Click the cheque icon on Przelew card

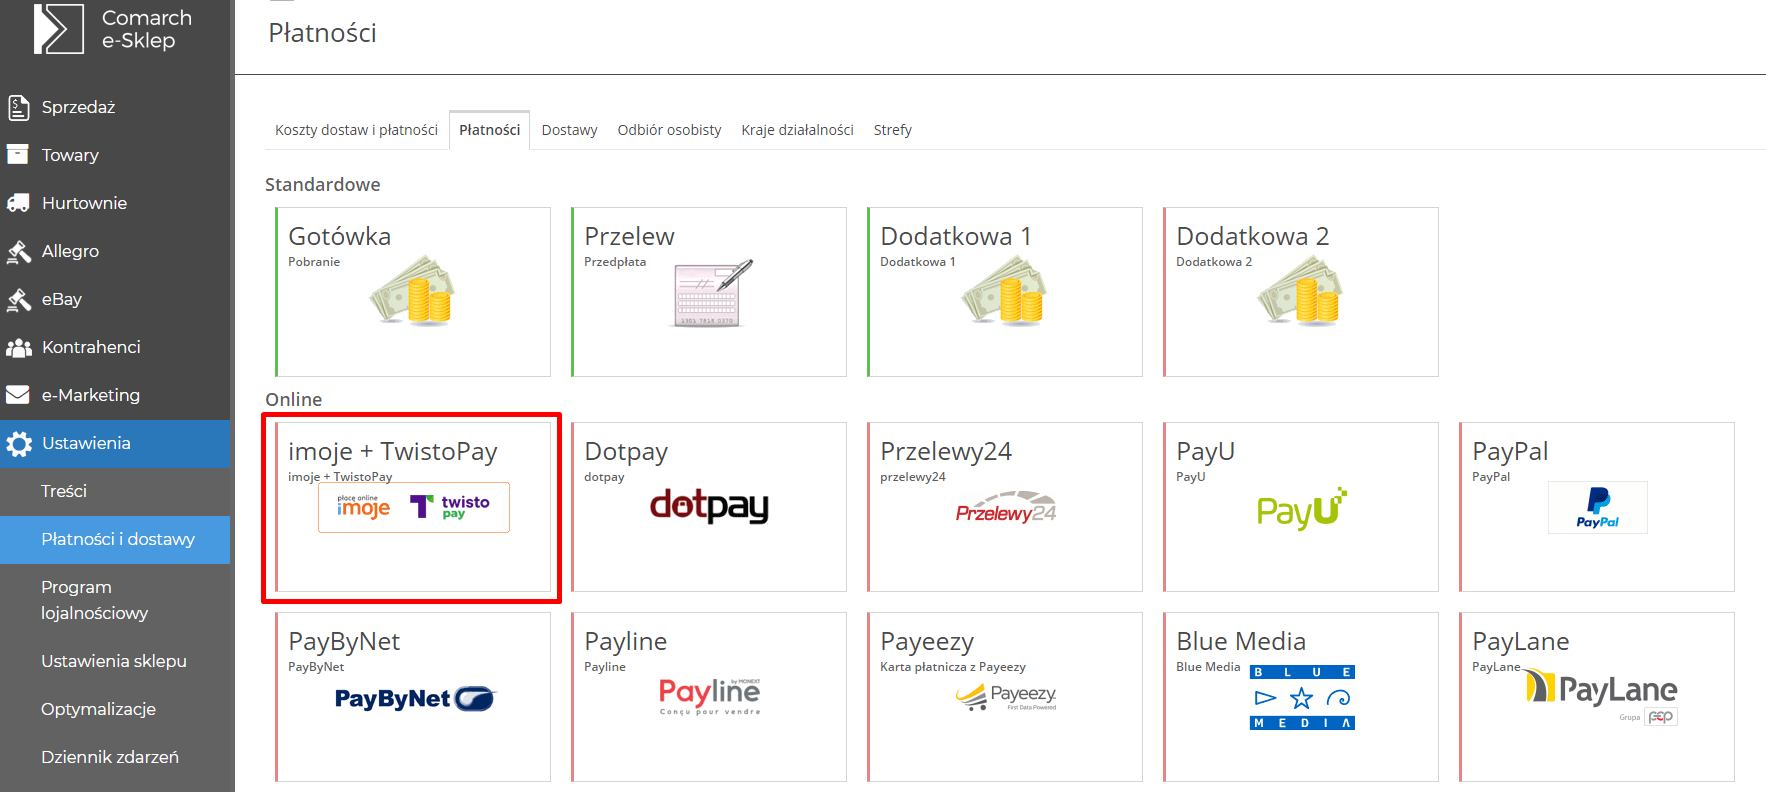pyautogui.click(x=713, y=293)
